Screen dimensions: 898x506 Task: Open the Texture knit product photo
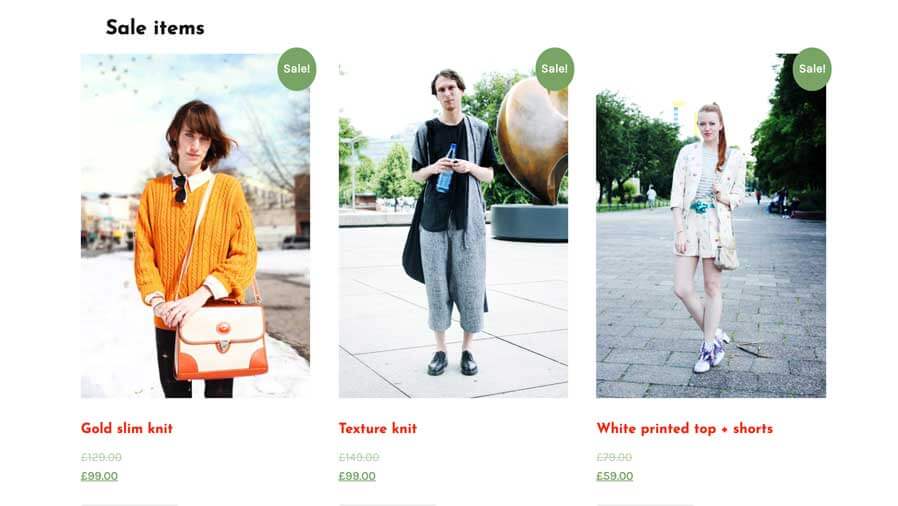click(453, 226)
